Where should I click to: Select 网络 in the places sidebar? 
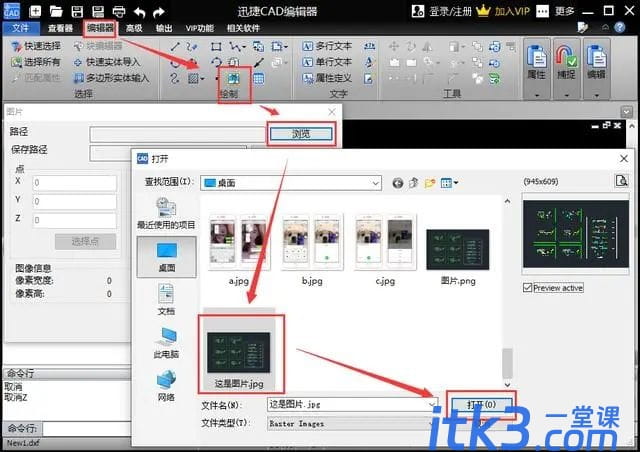[166, 385]
